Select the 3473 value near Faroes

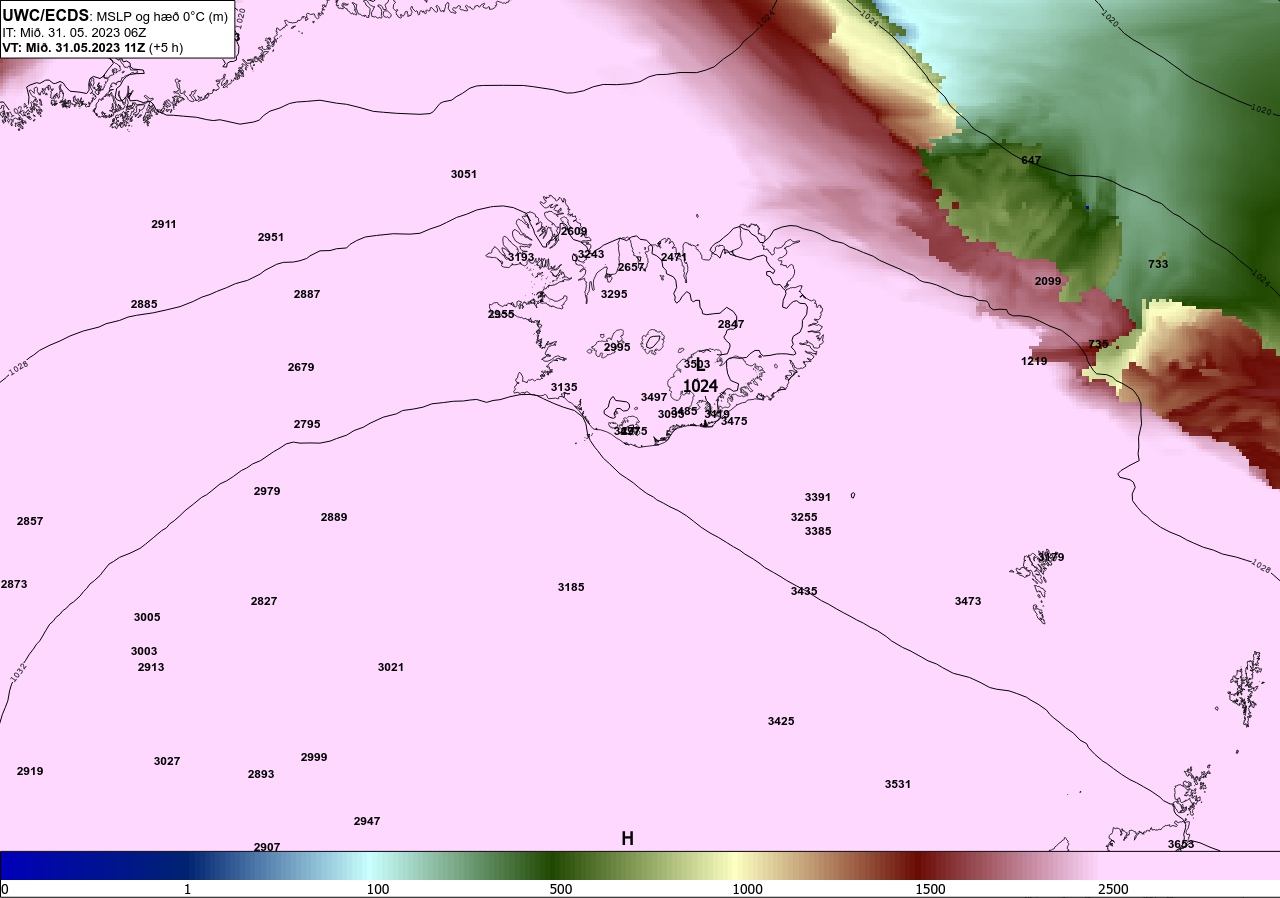pyautogui.click(x=968, y=601)
